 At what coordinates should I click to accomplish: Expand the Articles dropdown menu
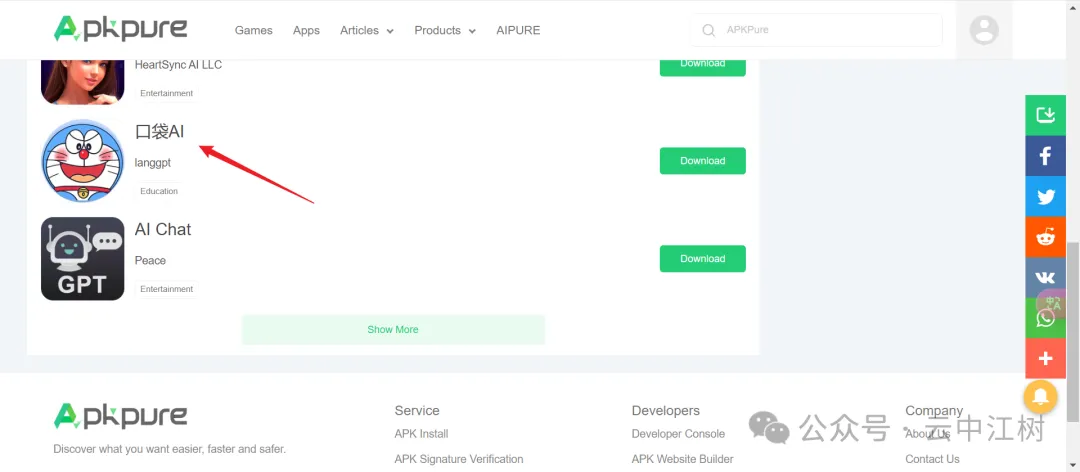point(366,30)
